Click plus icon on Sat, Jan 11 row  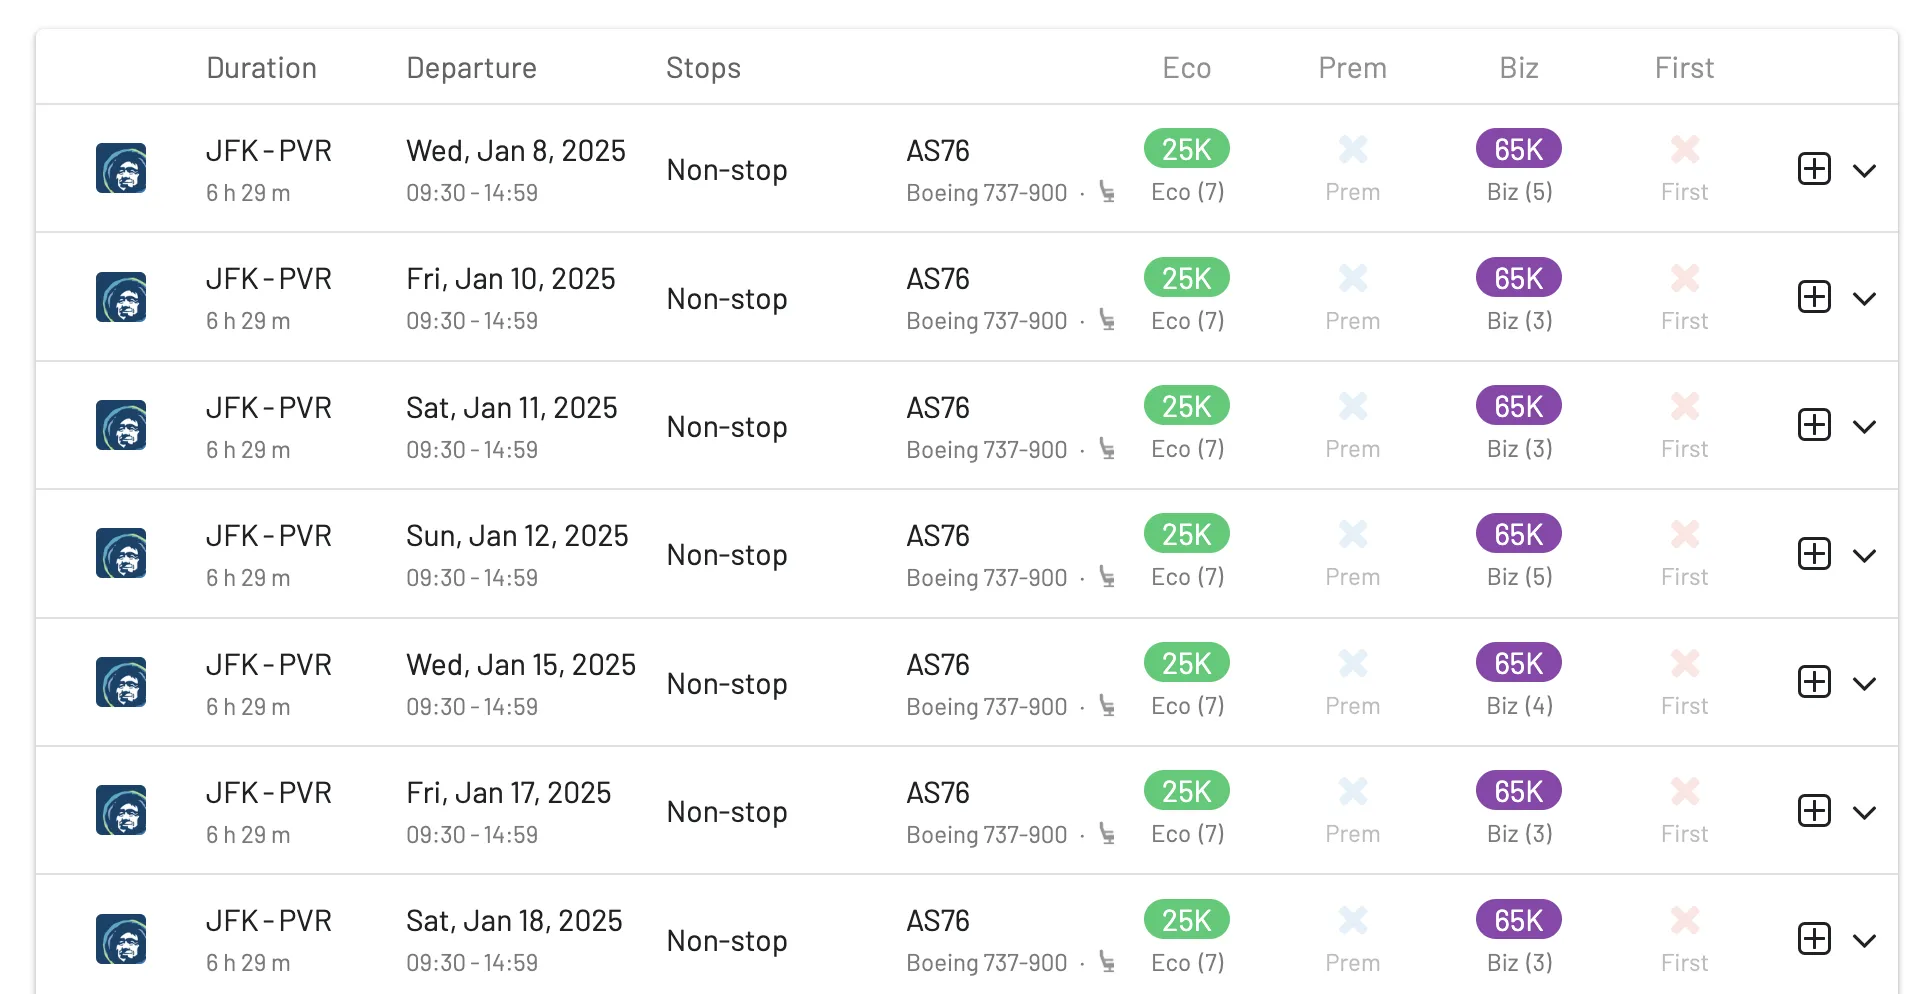click(x=1814, y=425)
